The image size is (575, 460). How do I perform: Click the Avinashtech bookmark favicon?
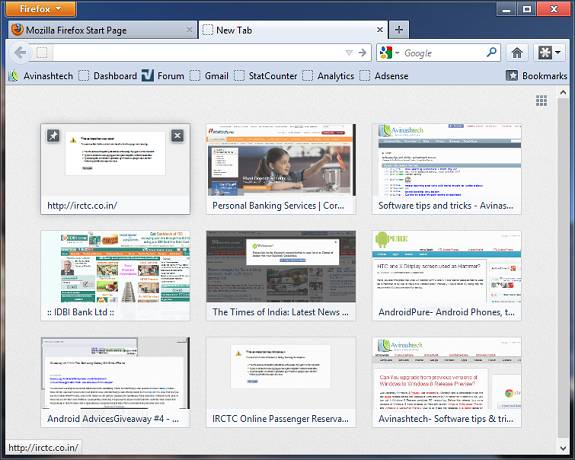(x=14, y=76)
